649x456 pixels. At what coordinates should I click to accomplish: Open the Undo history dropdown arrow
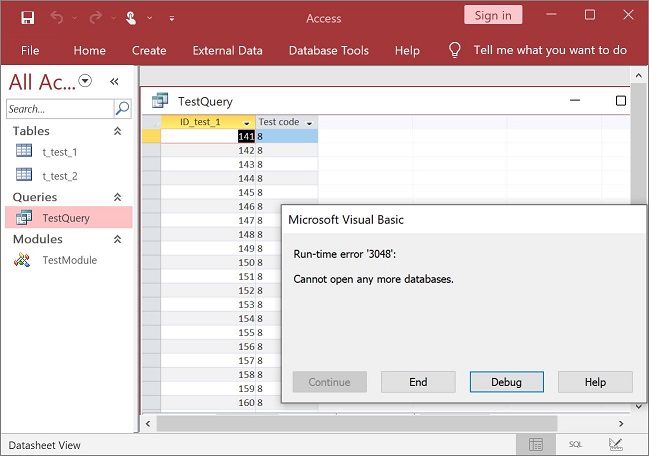point(75,18)
